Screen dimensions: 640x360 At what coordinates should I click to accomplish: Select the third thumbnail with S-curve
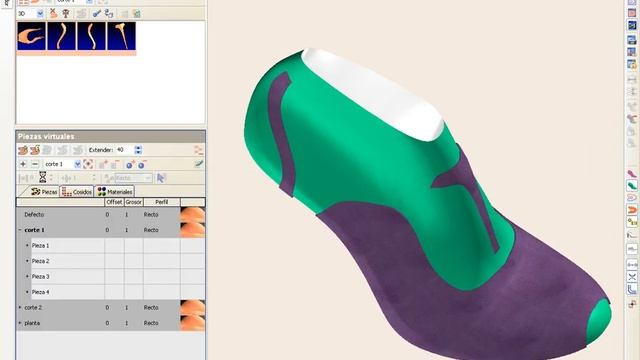click(x=91, y=36)
